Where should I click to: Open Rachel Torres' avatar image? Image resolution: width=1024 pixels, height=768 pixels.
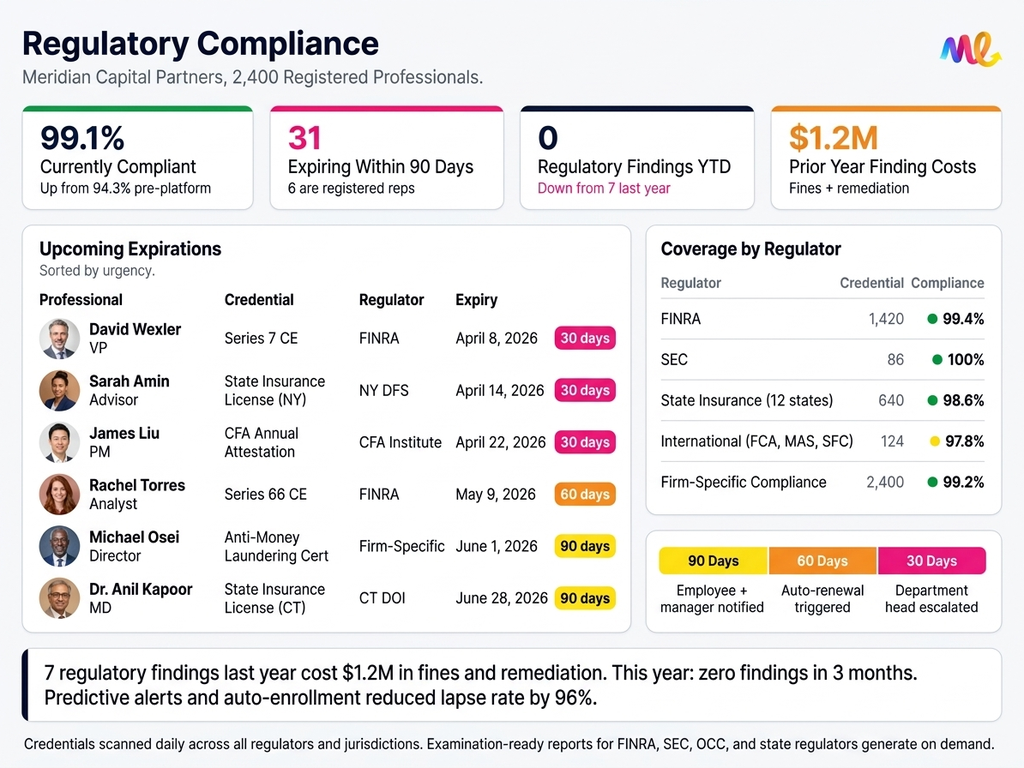[59, 495]
